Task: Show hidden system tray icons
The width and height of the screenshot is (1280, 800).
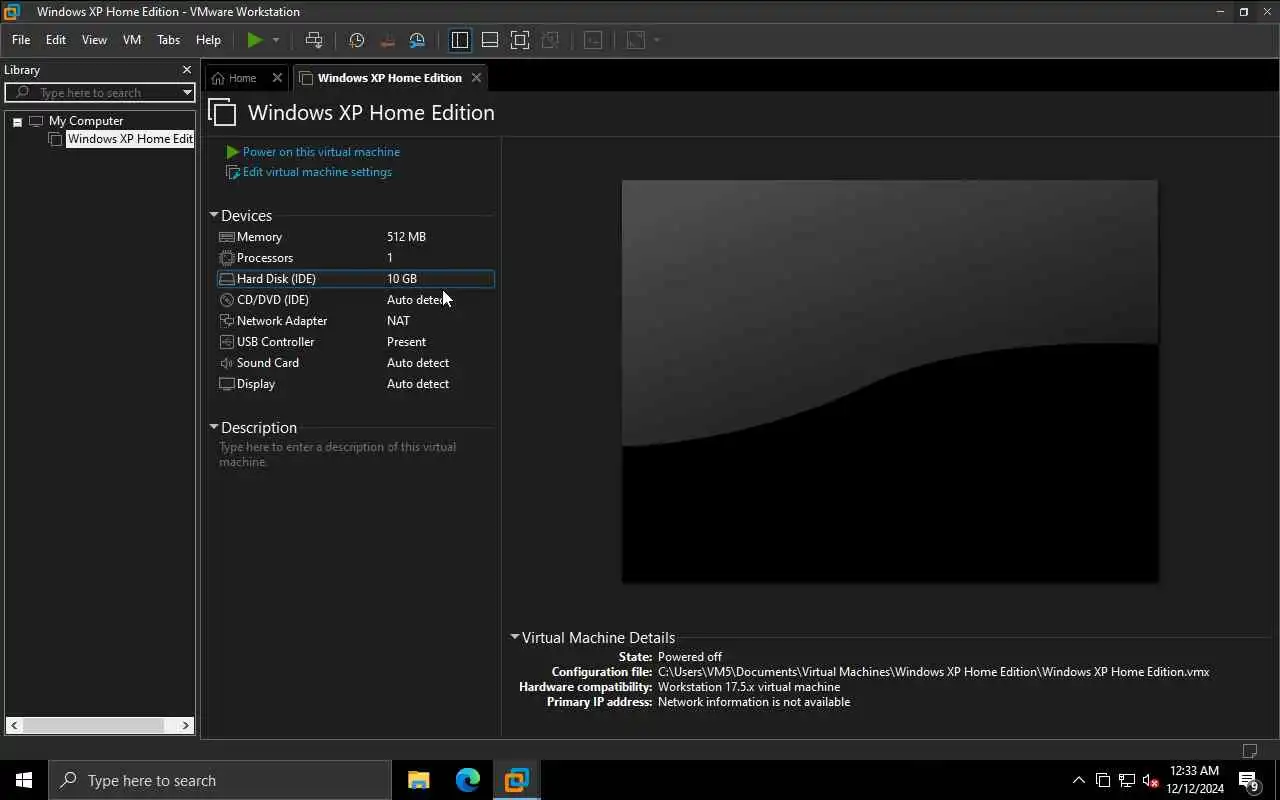Action: pyautogui.click(x=1078, y=780)
